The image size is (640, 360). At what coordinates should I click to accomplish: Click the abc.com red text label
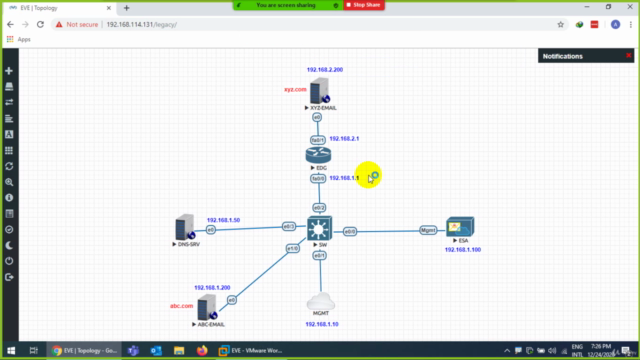[x=181, y=306]
